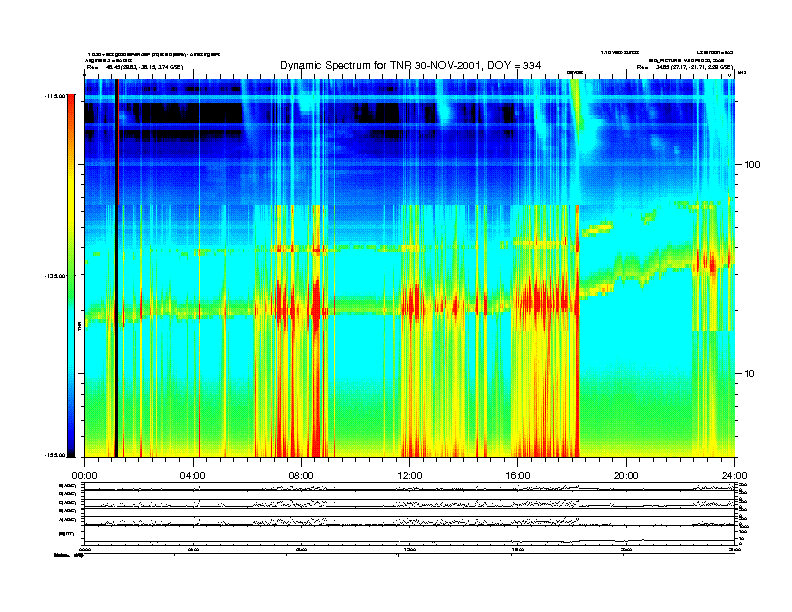This screenshot has width=792, height=612.
Task: Click the black vertical data gap stripe
Action: pyautogui.click(x=116, y=268)
